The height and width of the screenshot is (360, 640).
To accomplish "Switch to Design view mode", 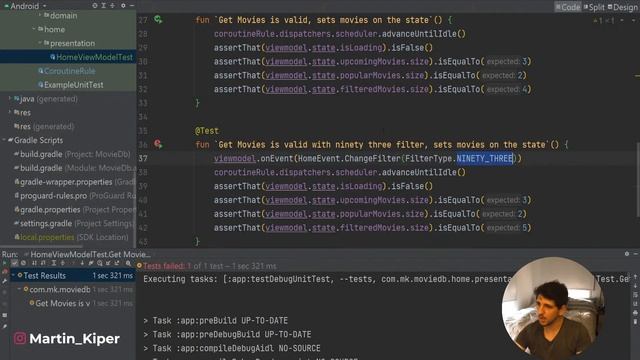I will (622, 7).
